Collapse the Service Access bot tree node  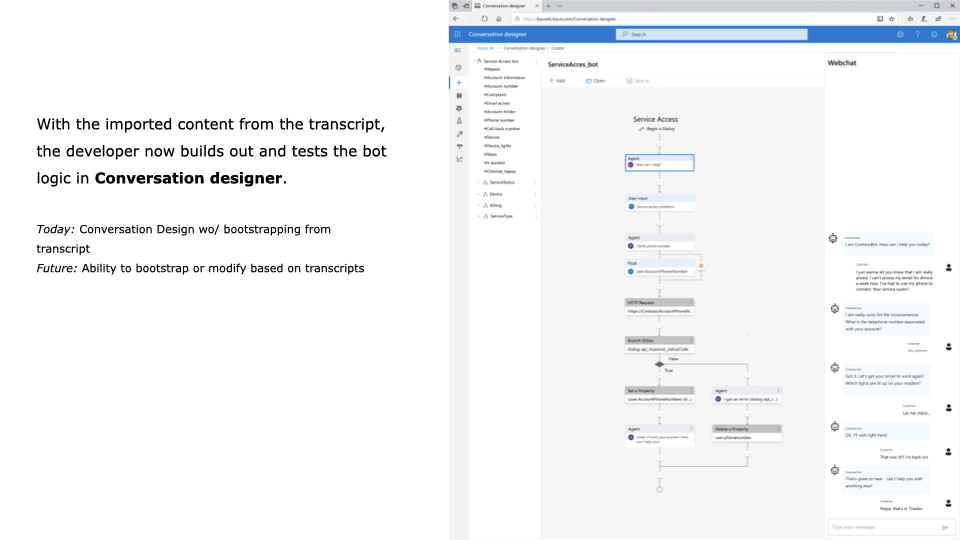474,61
